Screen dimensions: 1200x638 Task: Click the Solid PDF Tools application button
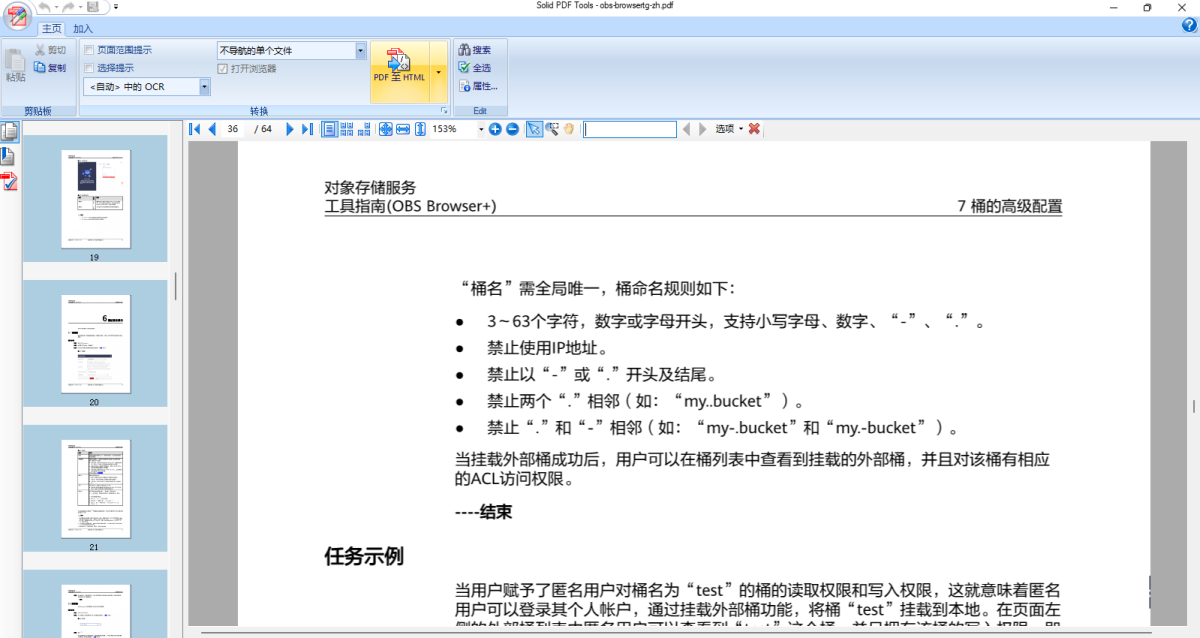[x=18, y=17]
